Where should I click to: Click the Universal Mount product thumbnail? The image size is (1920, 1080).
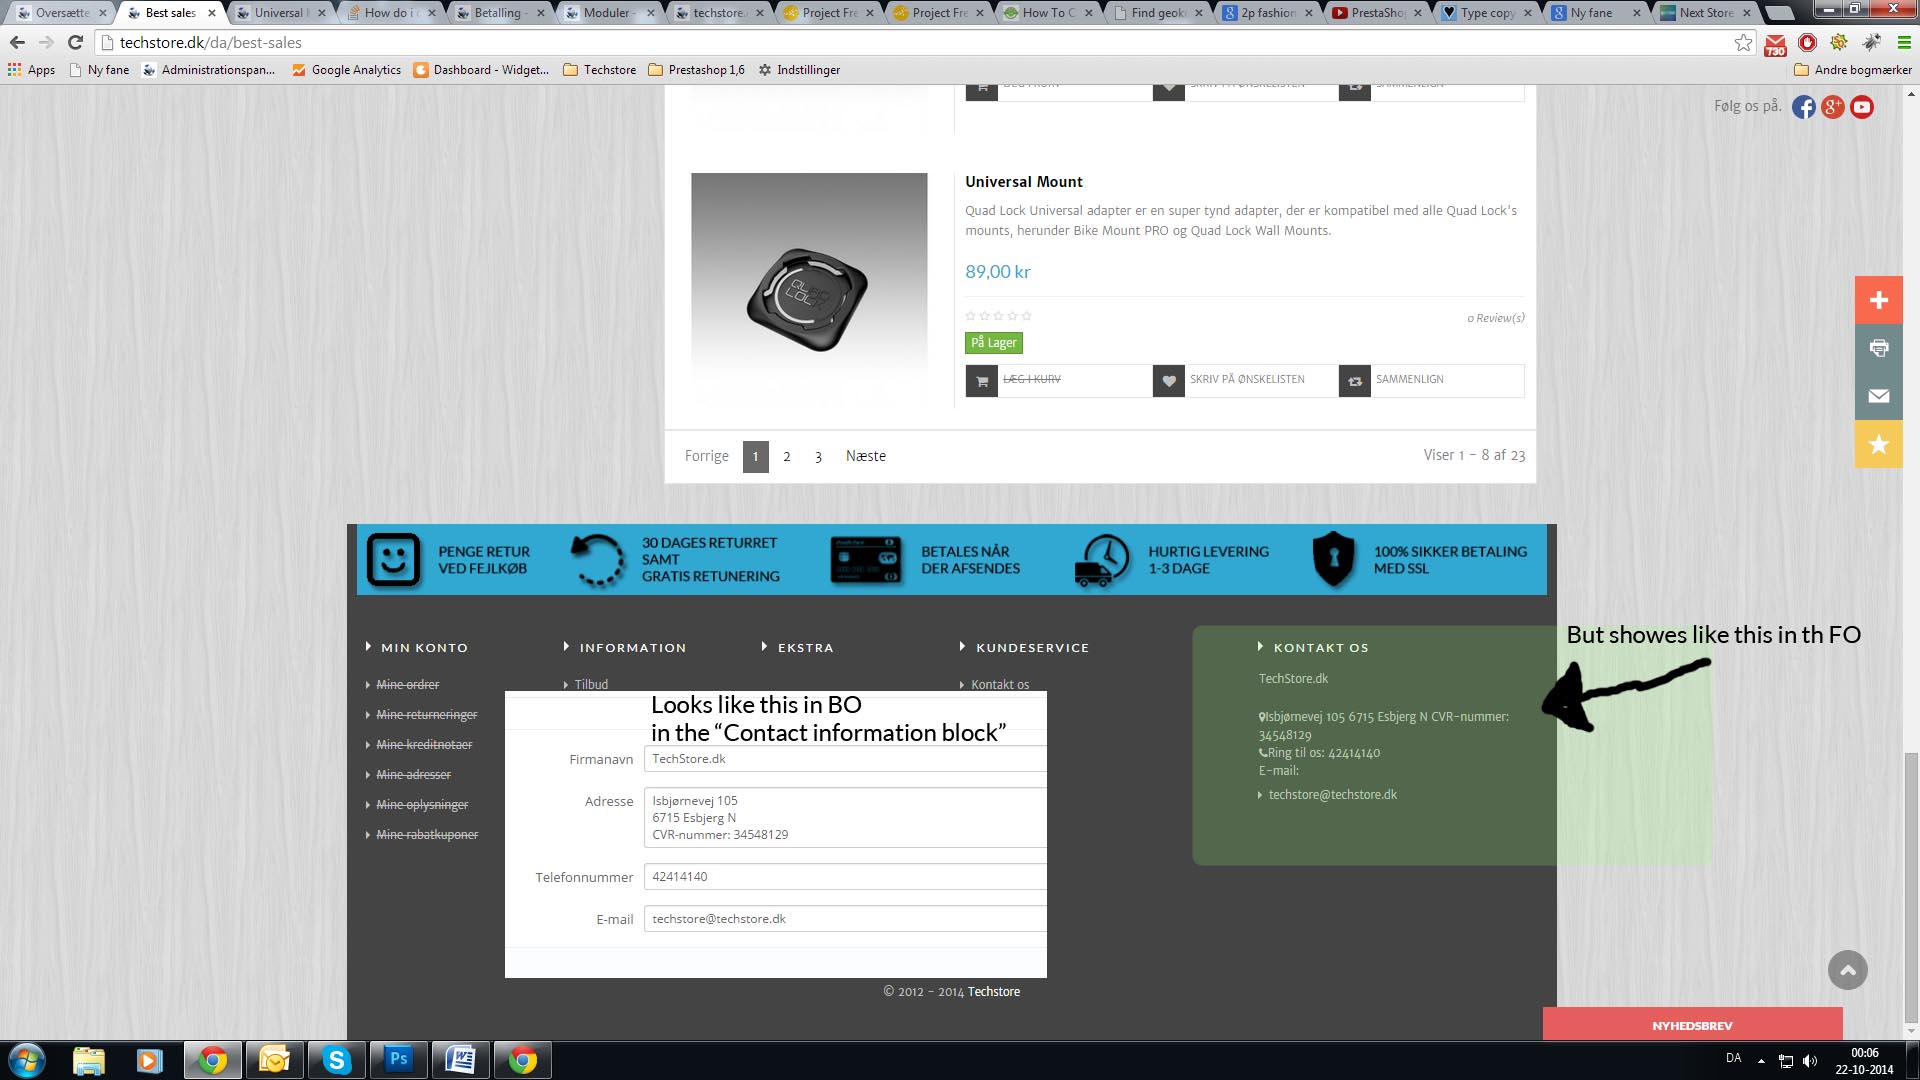coord(808,290)
